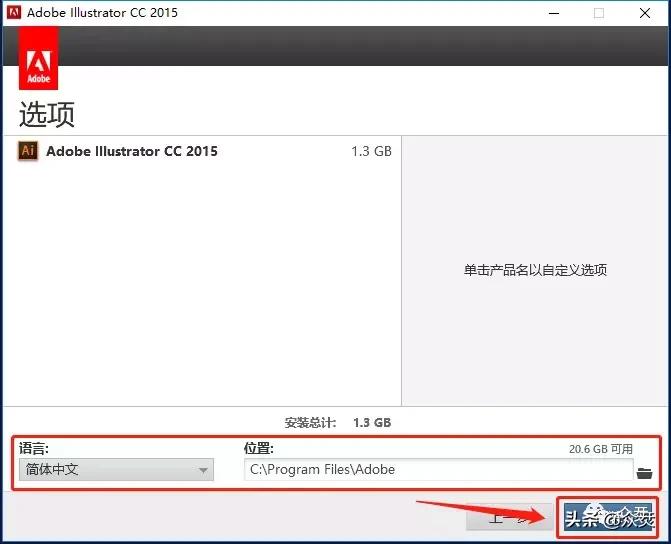Close the Adobe Illustrator CC 2015 installer window
This screenshot has height=544, width=671.
click(645, 13)
